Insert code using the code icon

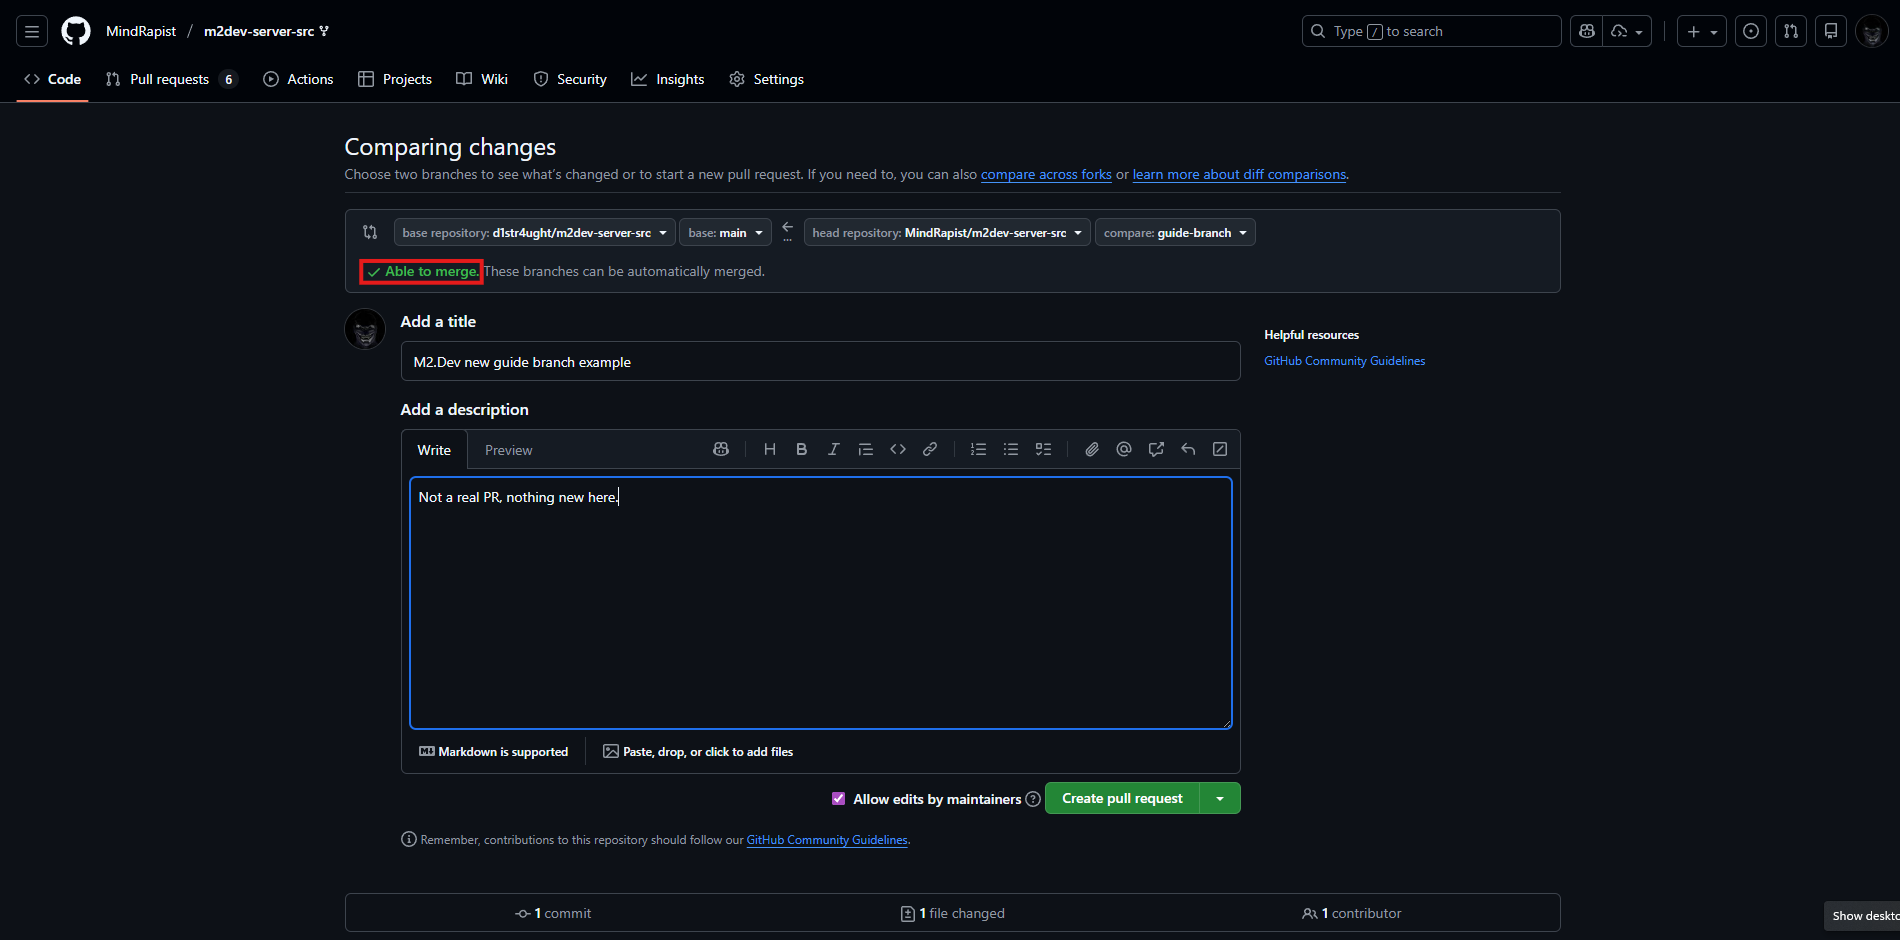898,450
